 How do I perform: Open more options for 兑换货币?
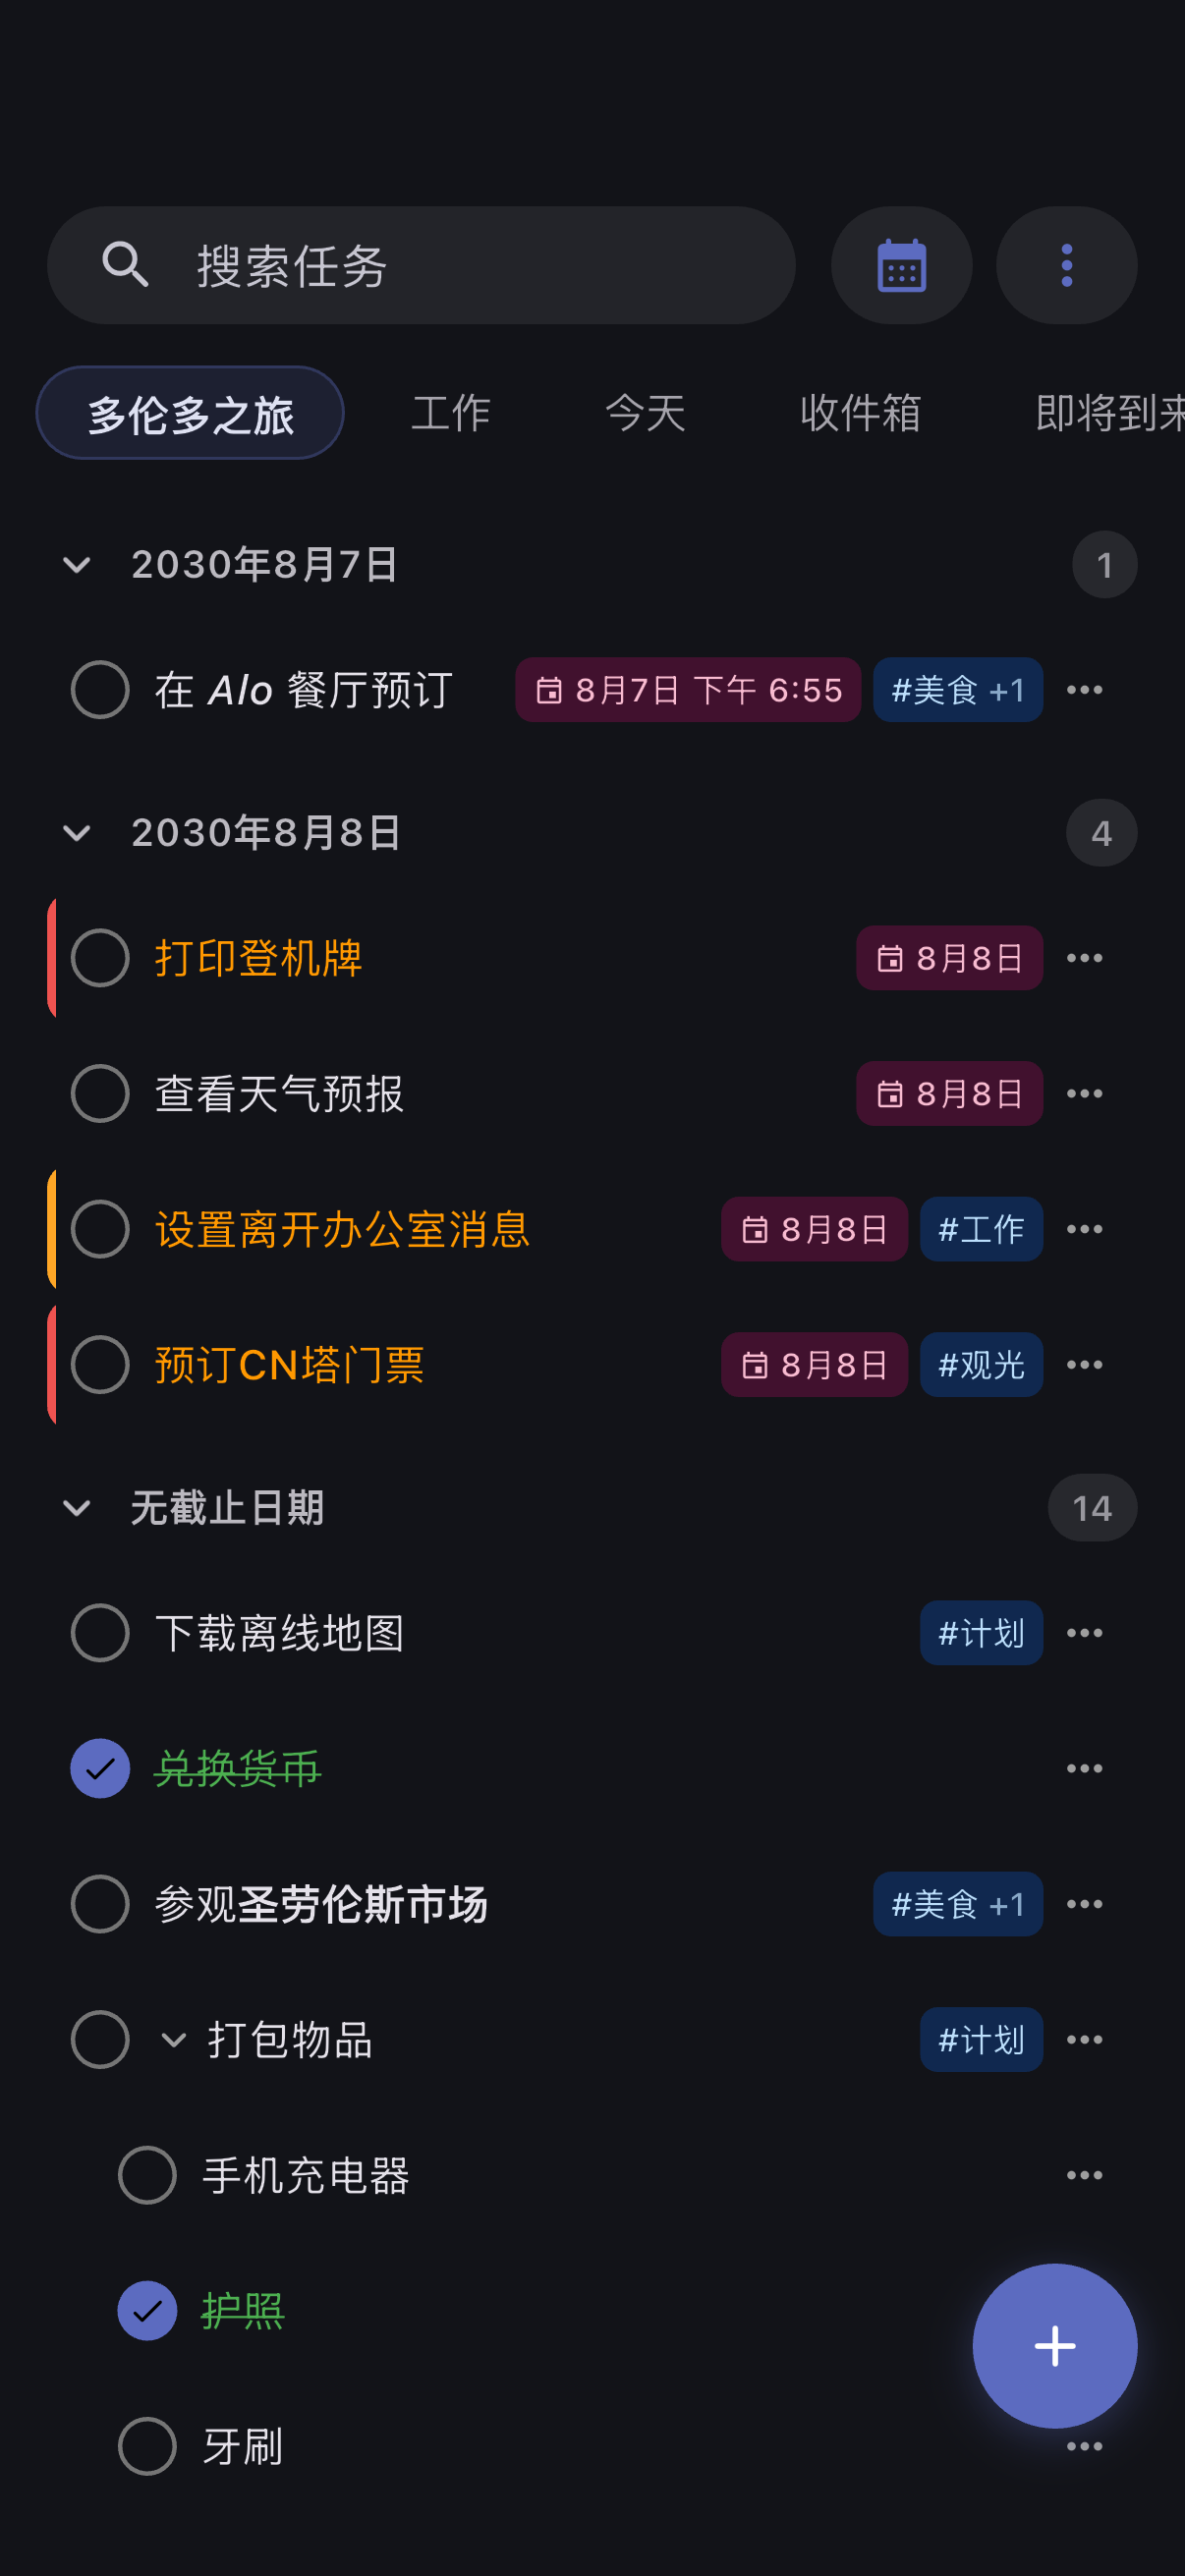[x=1084, y=1768]
